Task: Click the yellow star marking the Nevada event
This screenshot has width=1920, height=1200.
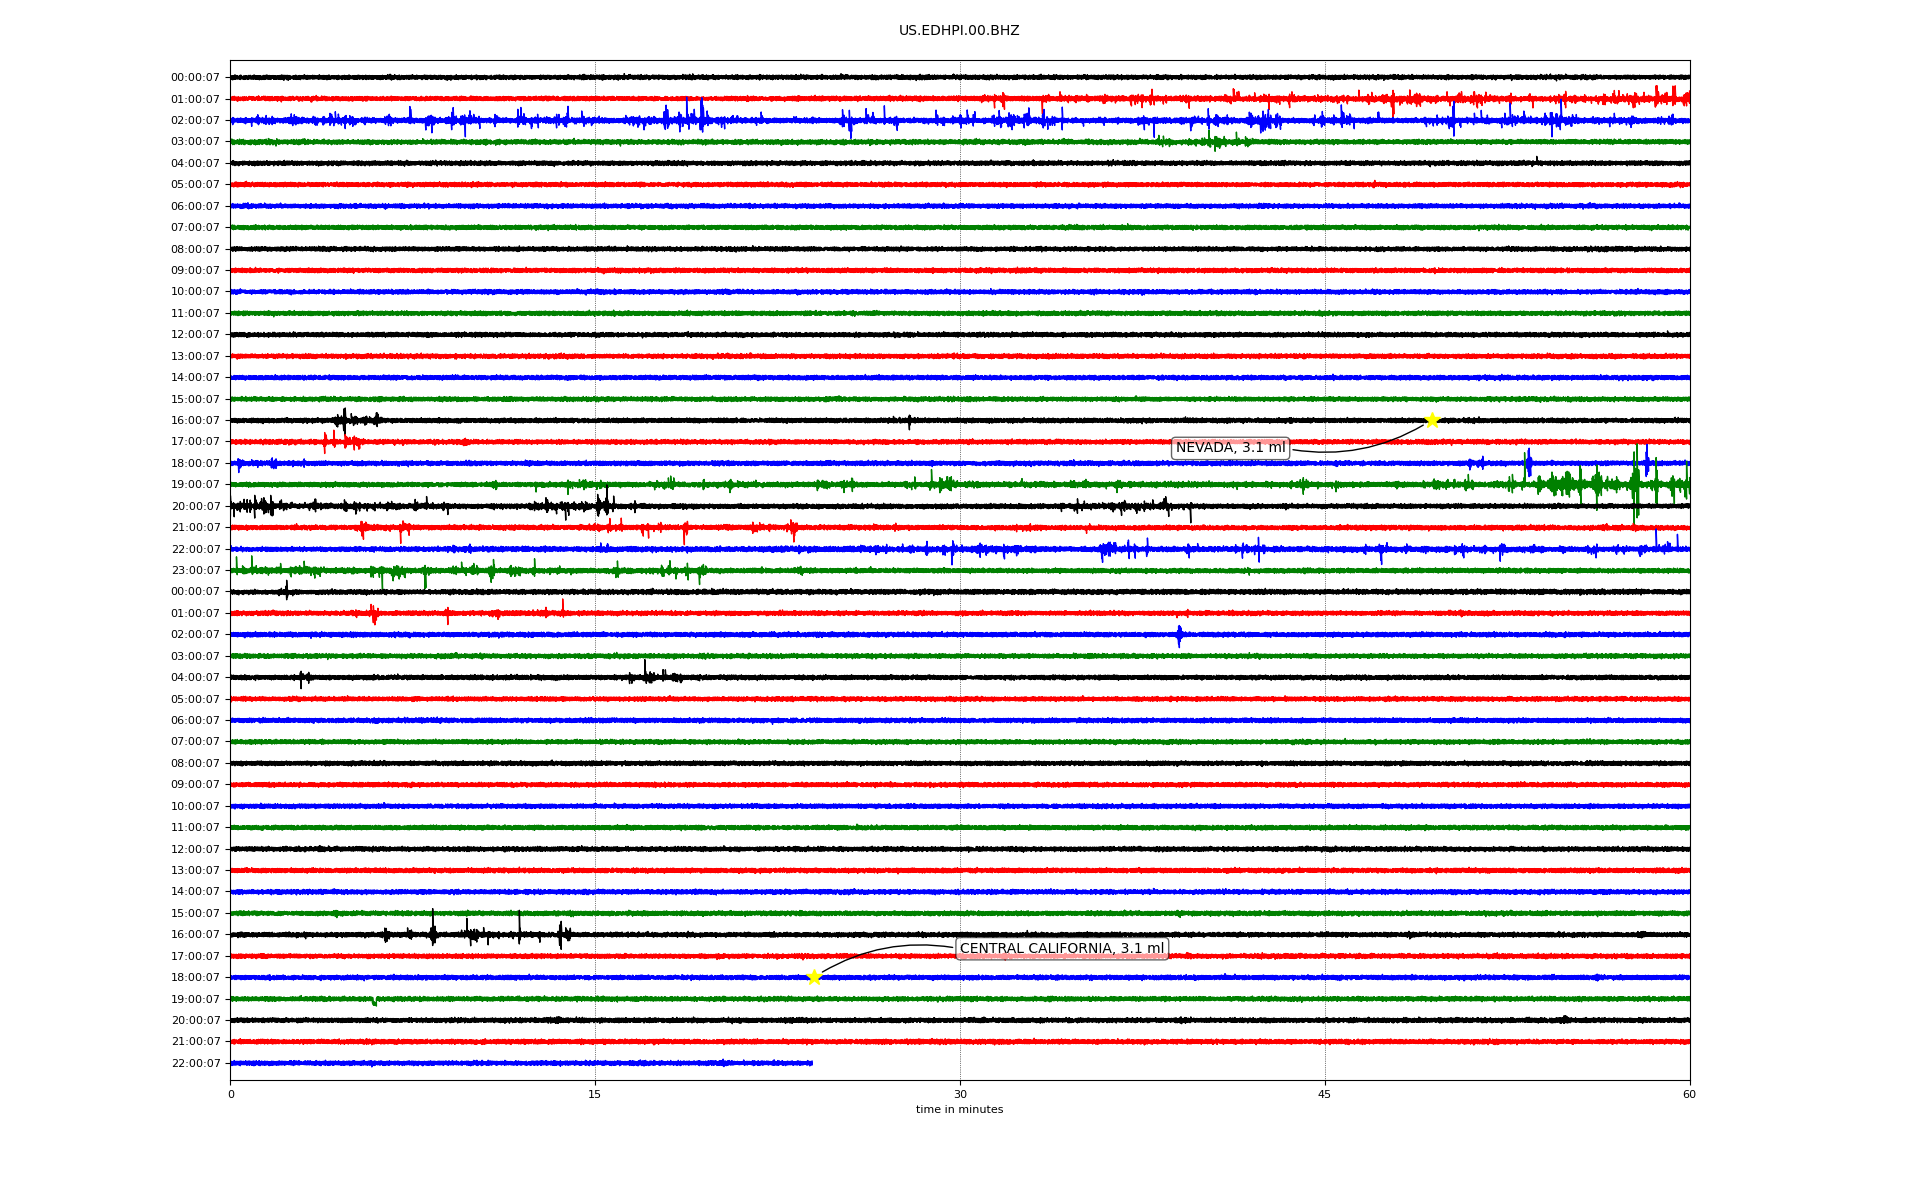Action: [x=1431, y=420]
